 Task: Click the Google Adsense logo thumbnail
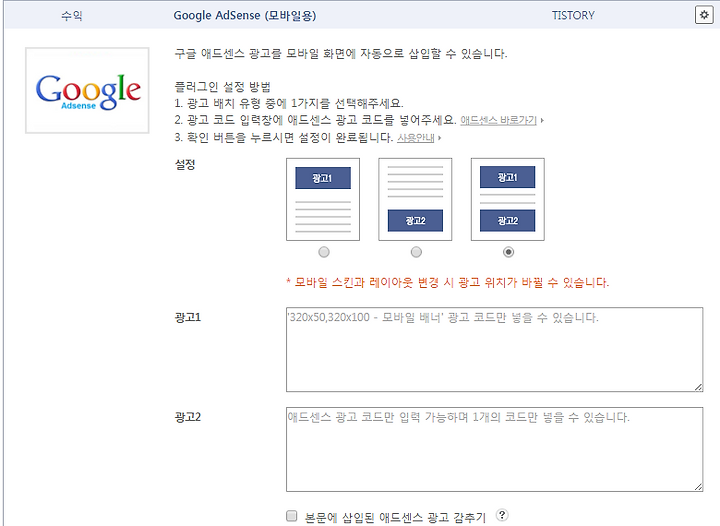click(x=87, y=90)
